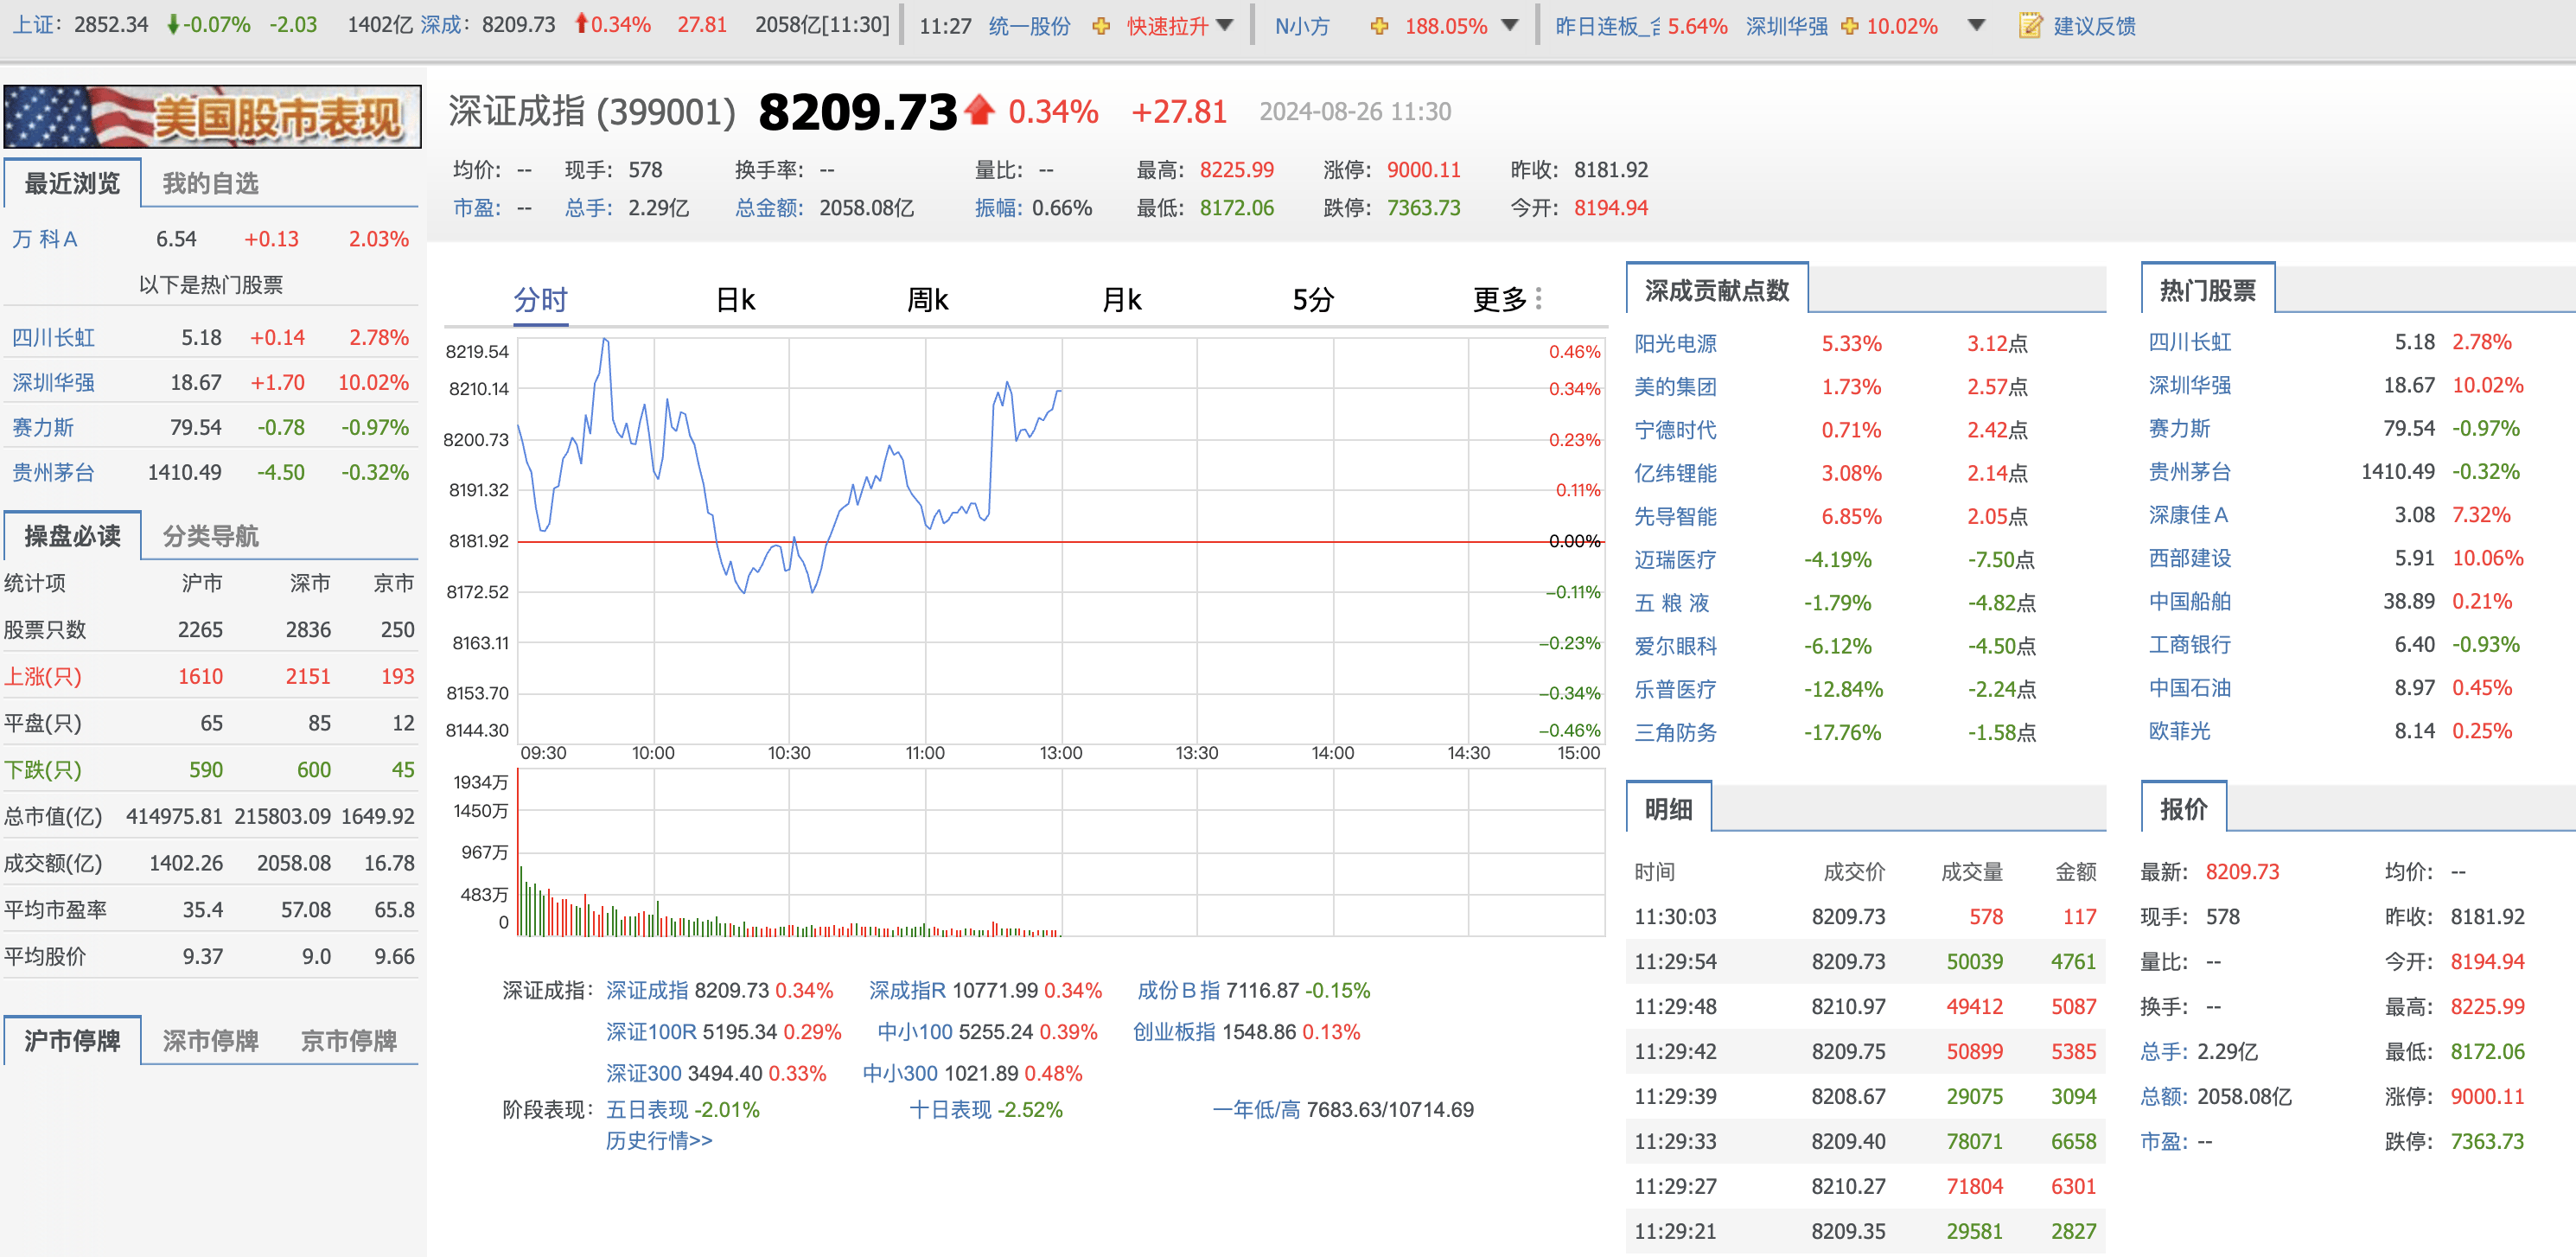Click the 美国股市表现 banner image
2576x1257 pixels.
click(x=212, y=117)
